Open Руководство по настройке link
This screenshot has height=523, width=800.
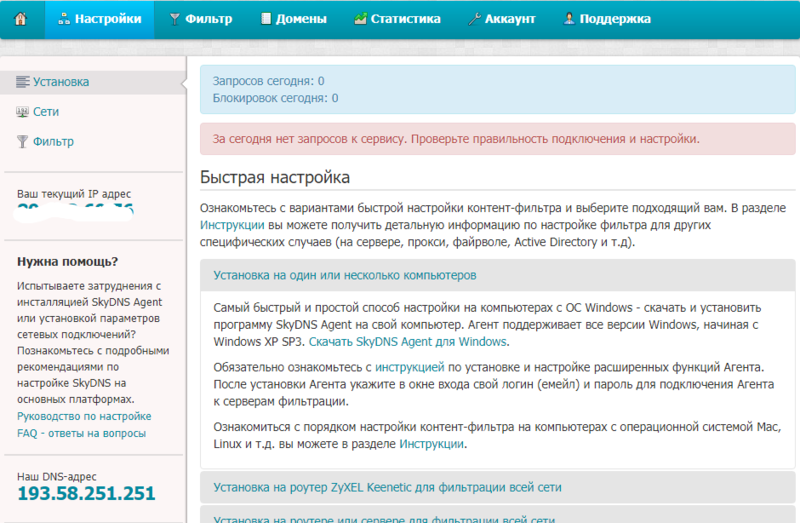tap(84, 416)
